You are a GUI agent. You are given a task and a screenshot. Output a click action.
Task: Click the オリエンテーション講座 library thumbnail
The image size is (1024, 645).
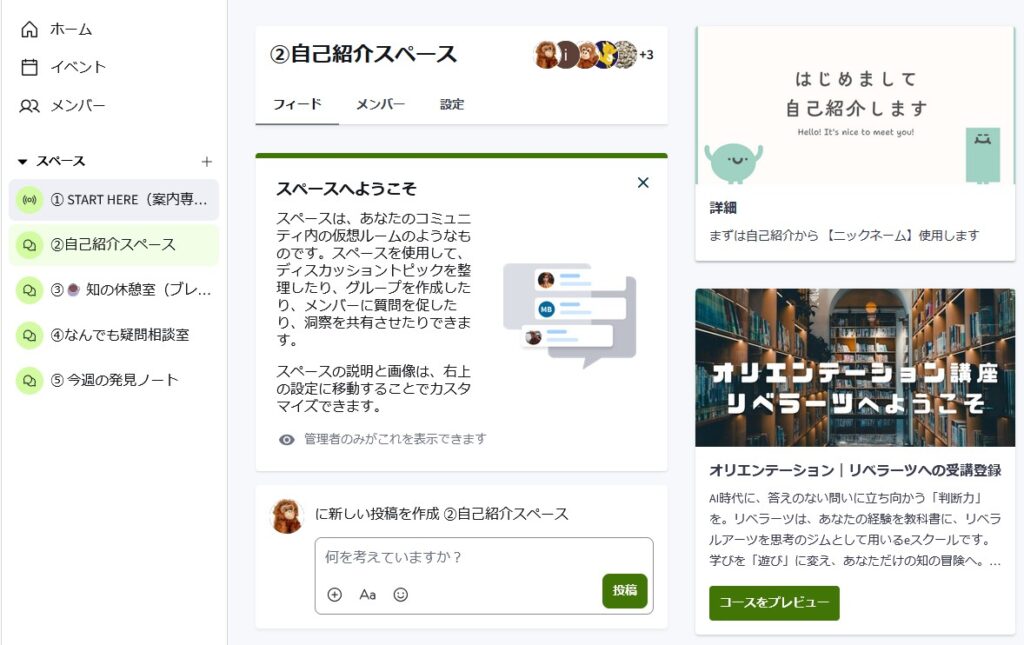[x=855, y=367]
